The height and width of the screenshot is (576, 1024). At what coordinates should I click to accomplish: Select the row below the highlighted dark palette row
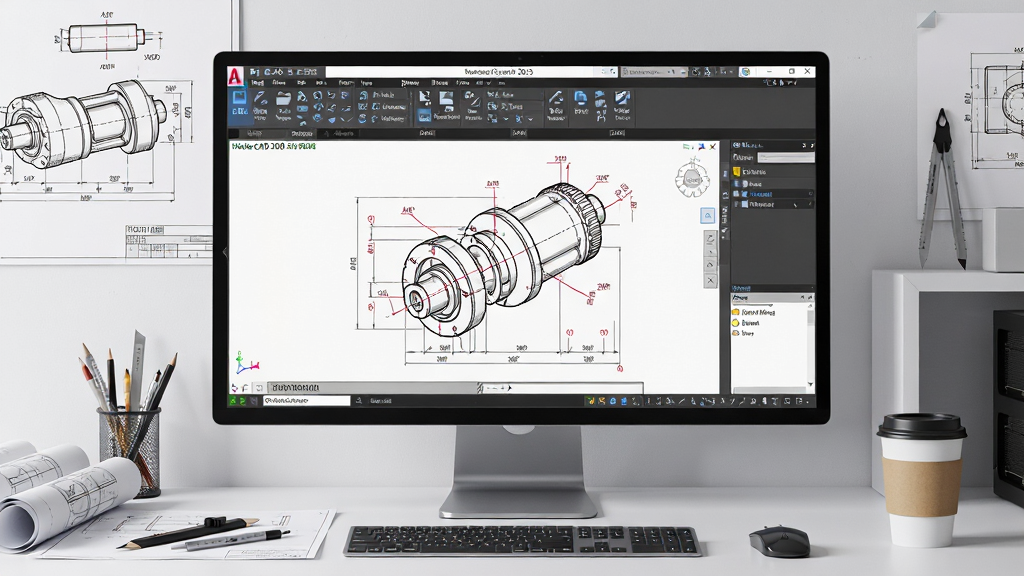click(775, 204)
